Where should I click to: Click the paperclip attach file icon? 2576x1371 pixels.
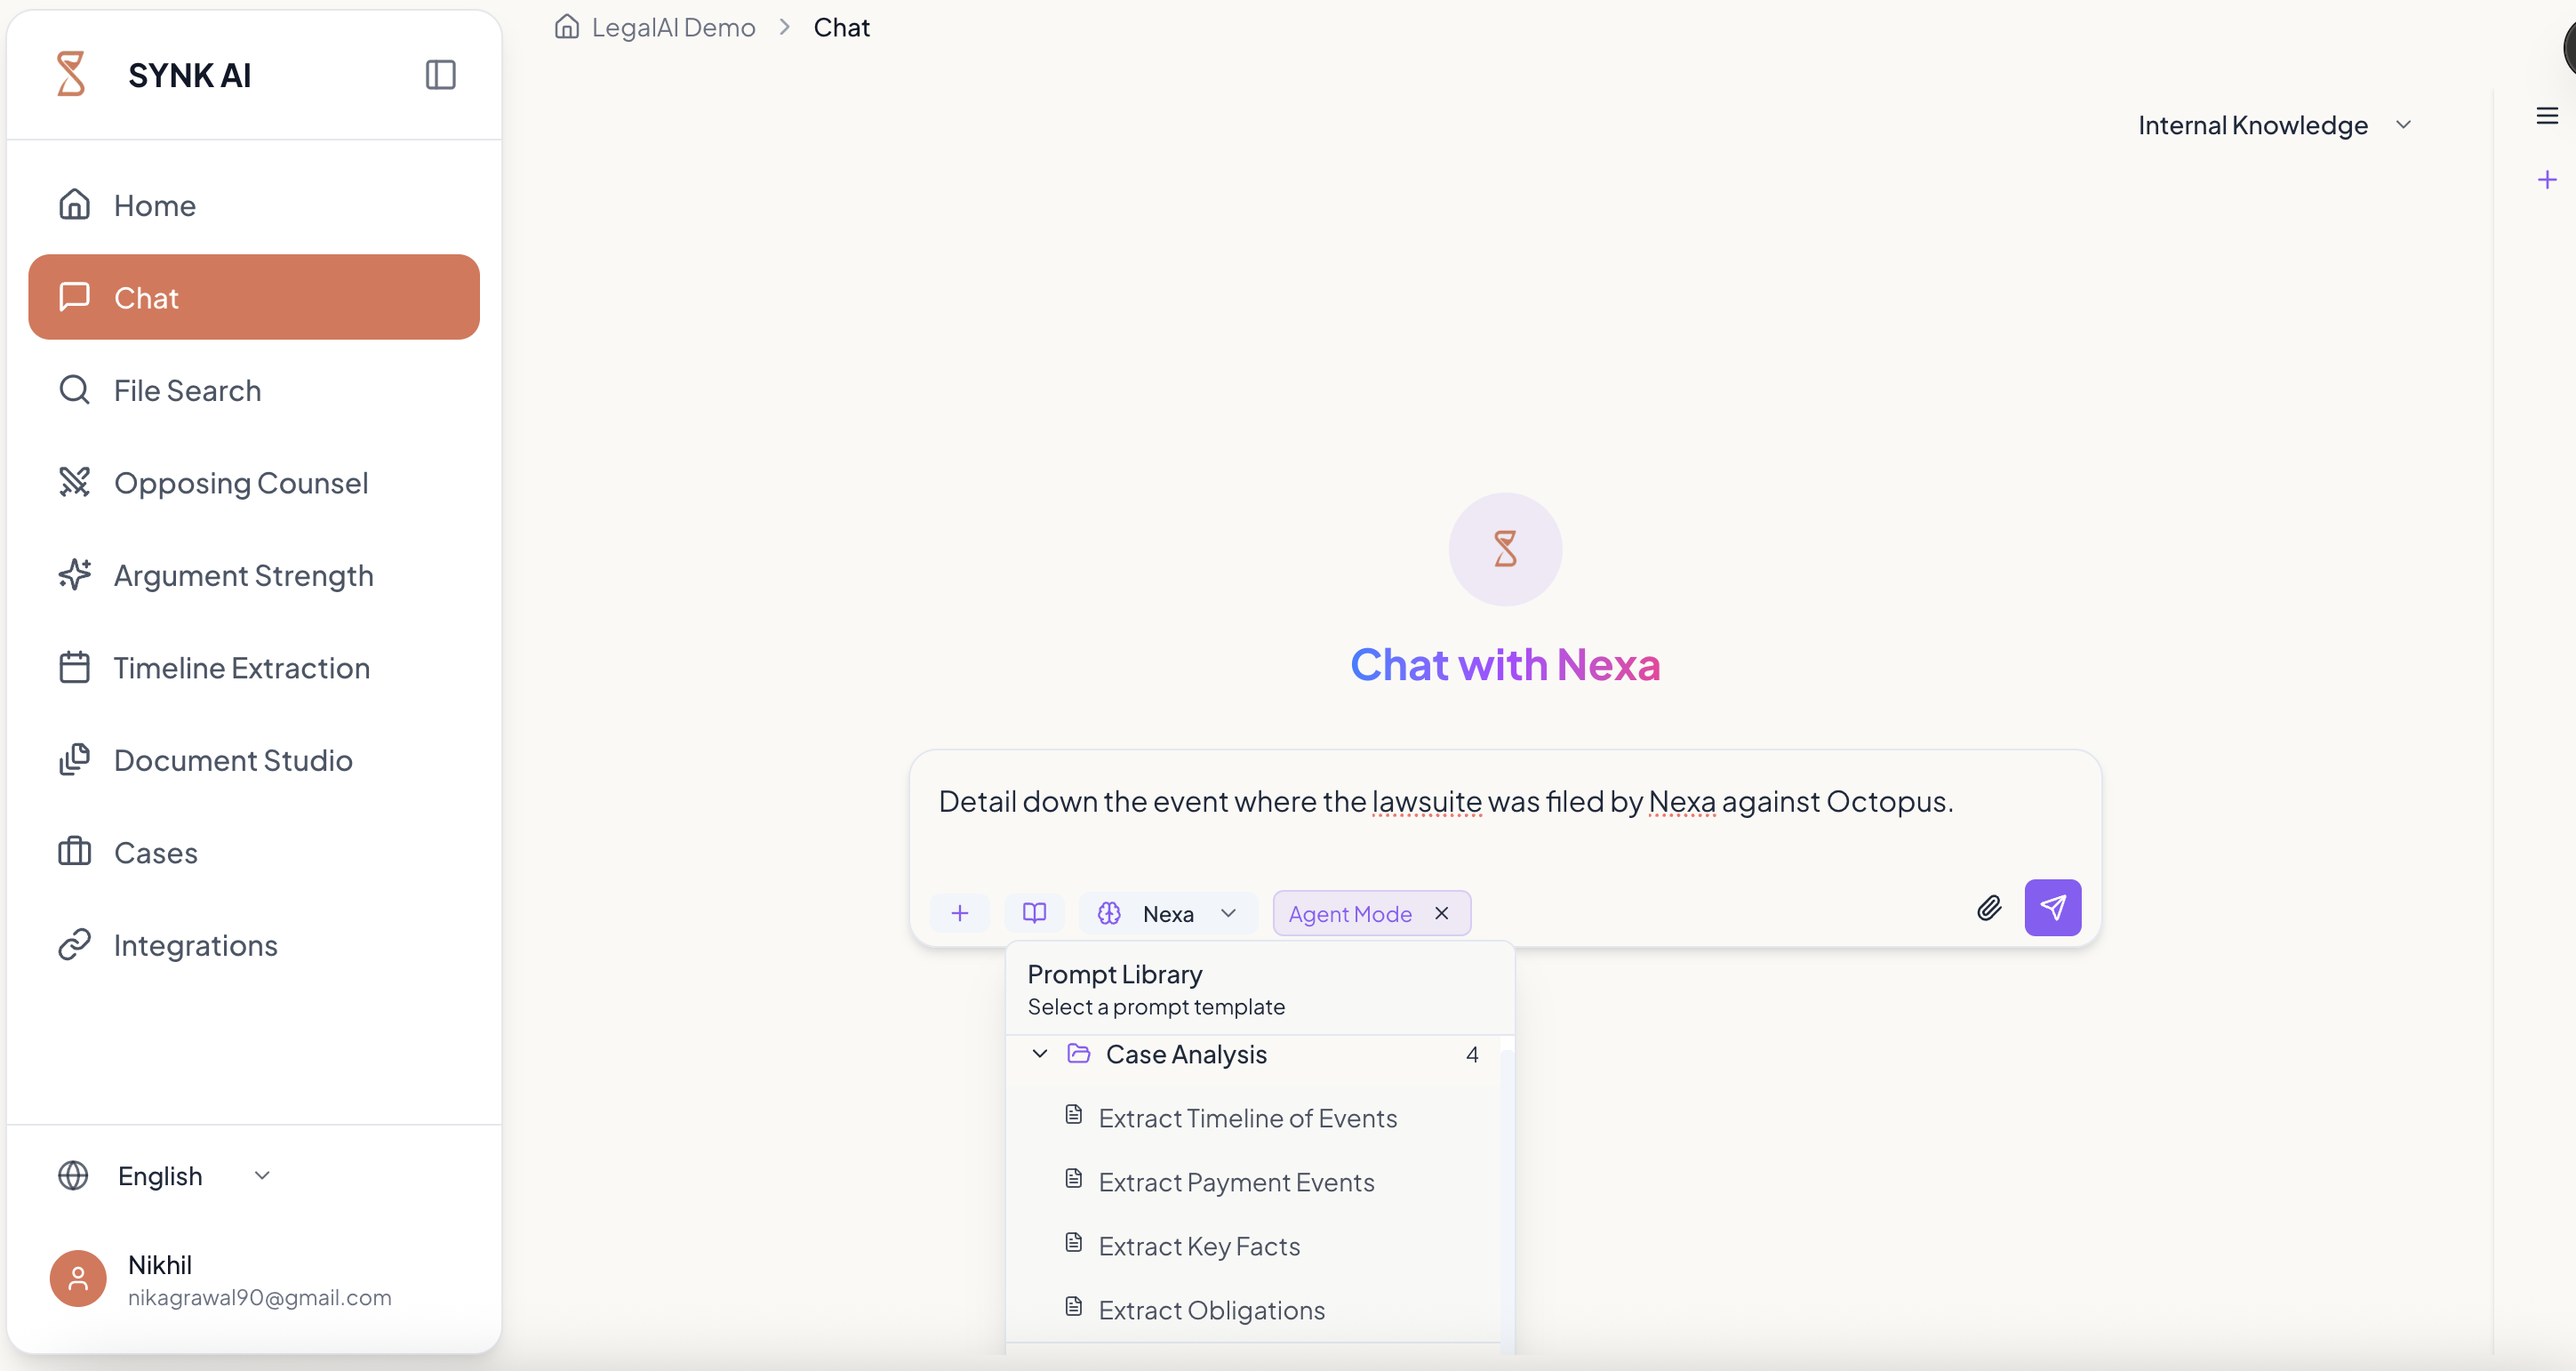[1989, 908]
